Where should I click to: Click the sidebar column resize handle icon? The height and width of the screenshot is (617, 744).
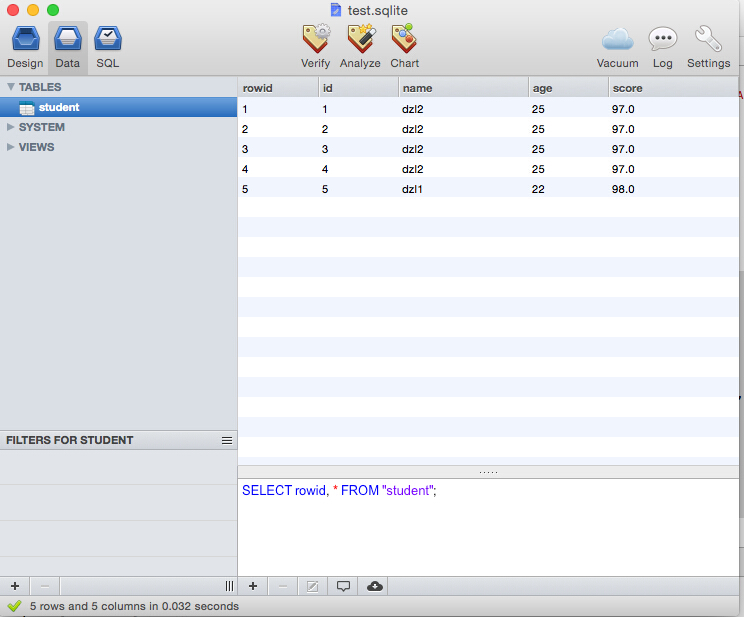pos(229,586)
